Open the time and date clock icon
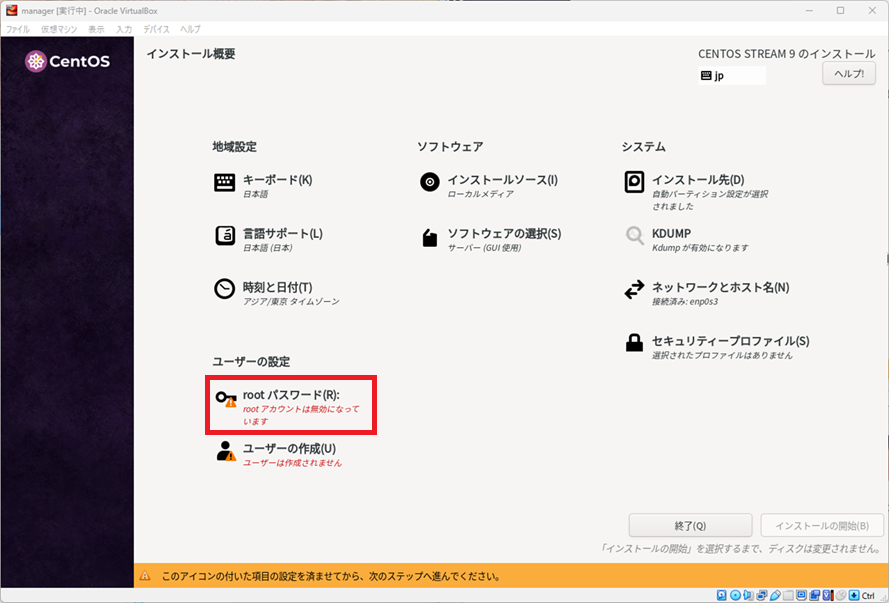This screenshot has height=603, width=889. tap(225, 288)
